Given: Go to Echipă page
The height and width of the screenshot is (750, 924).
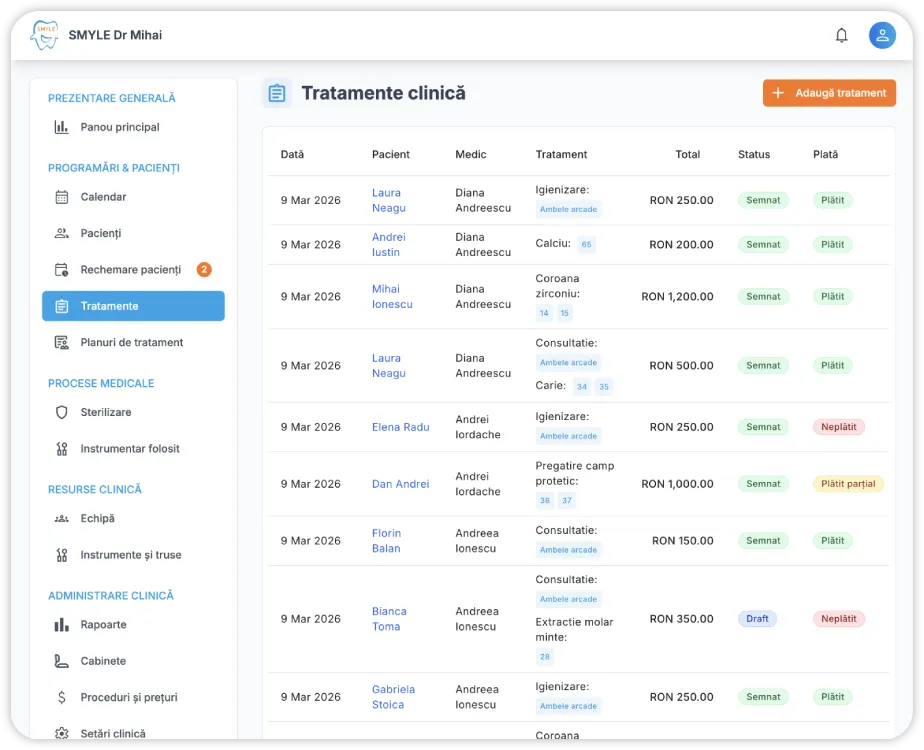Looking at the screenshot, I should pos(133,518).
